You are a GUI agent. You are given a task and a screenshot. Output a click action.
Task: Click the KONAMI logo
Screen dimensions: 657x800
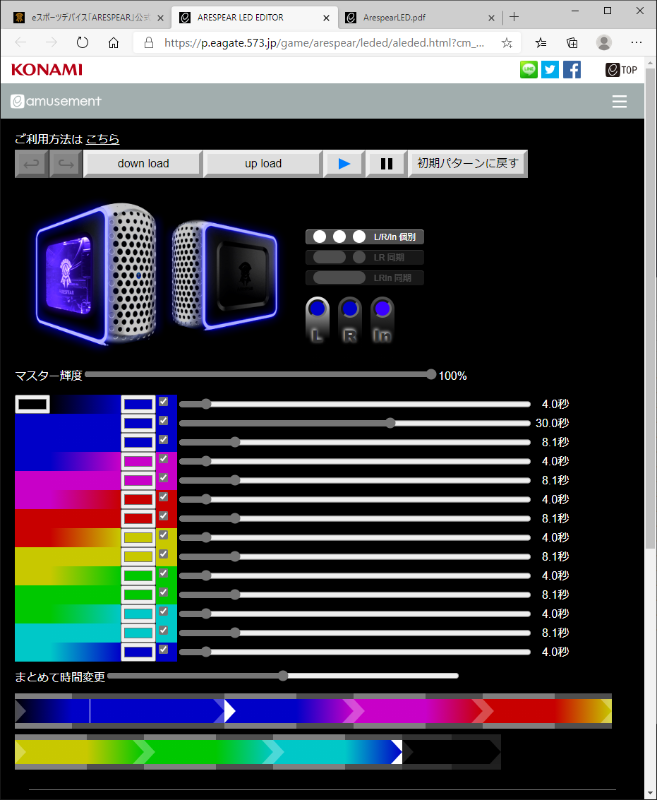click(47, 70)
